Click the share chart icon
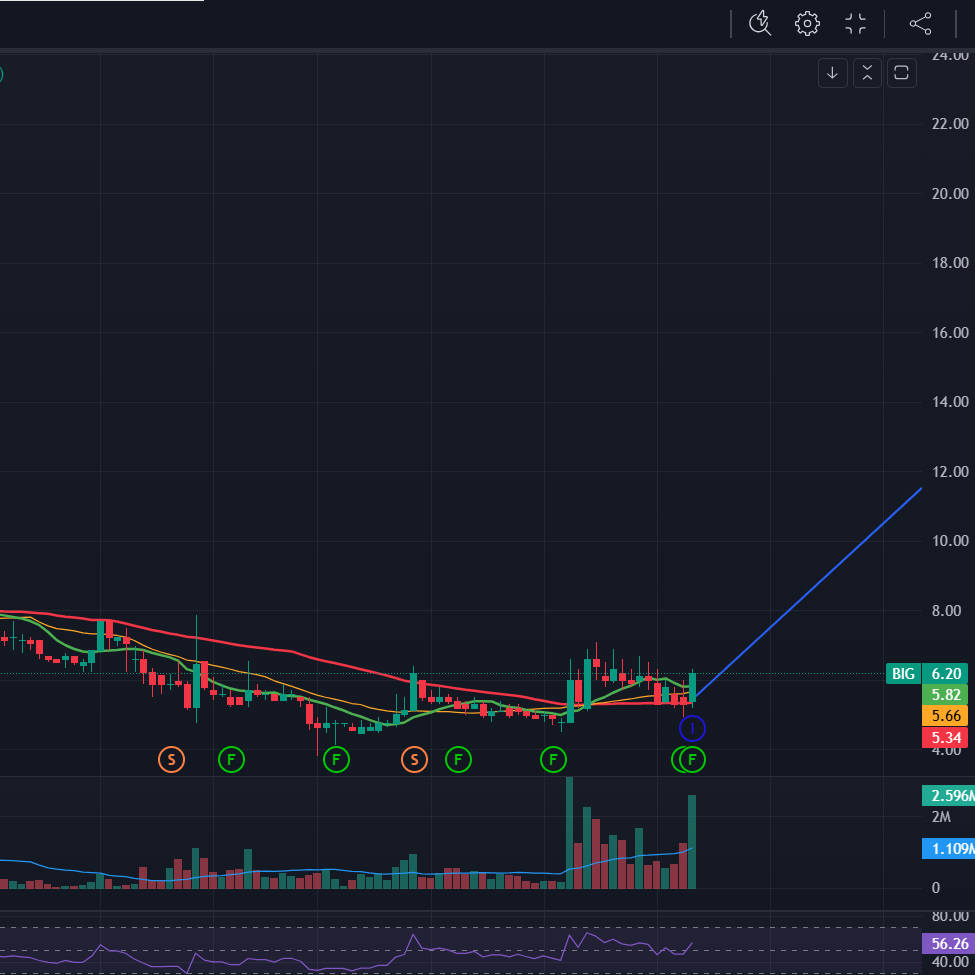975x975 pixels. [x=920, y=24]
